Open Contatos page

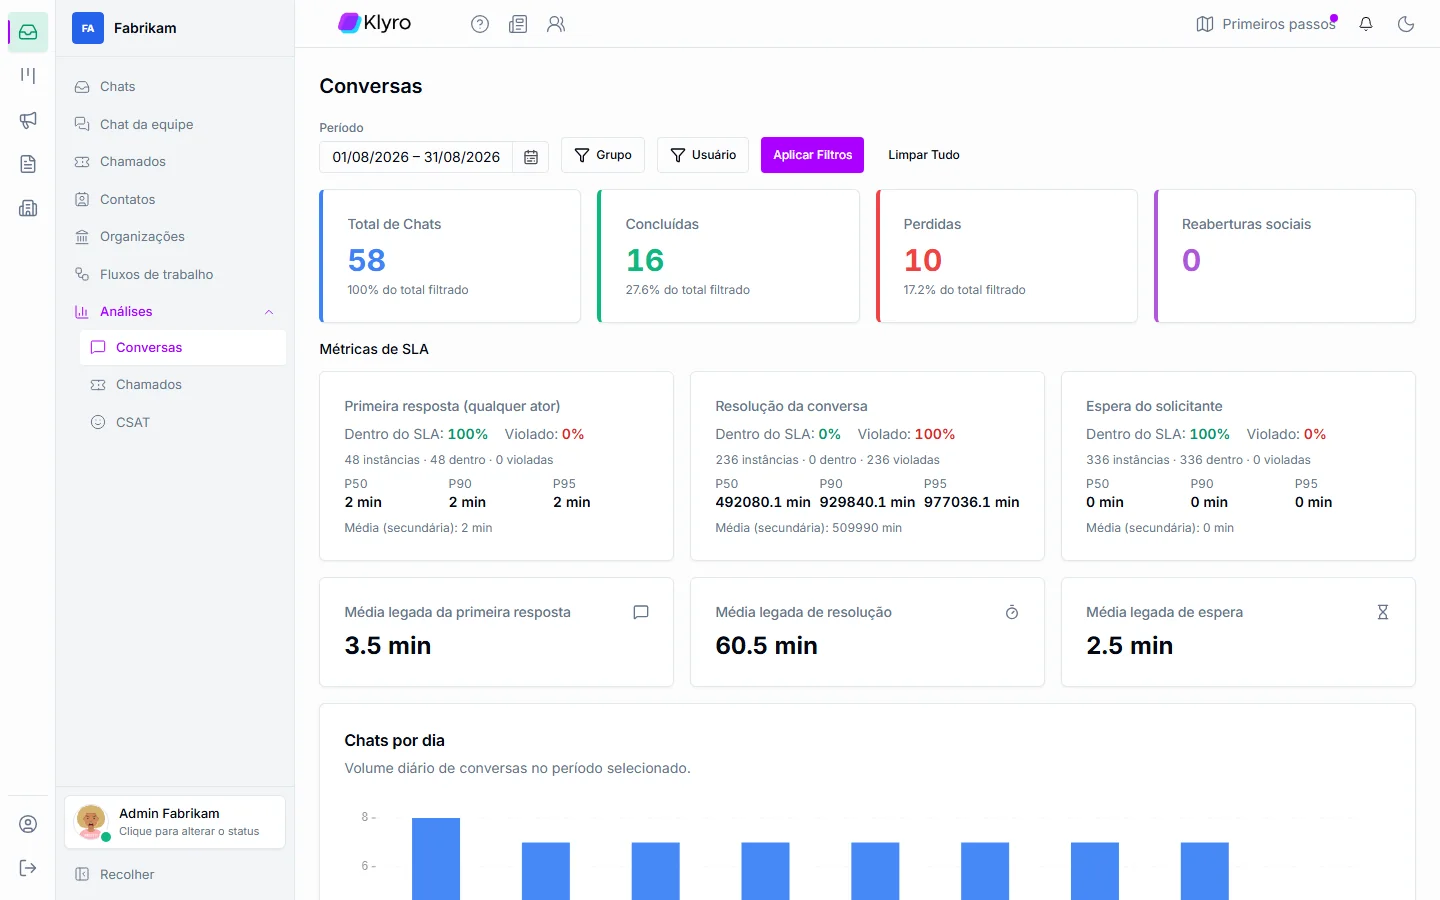pyautogui.click(x=175, y=199)
